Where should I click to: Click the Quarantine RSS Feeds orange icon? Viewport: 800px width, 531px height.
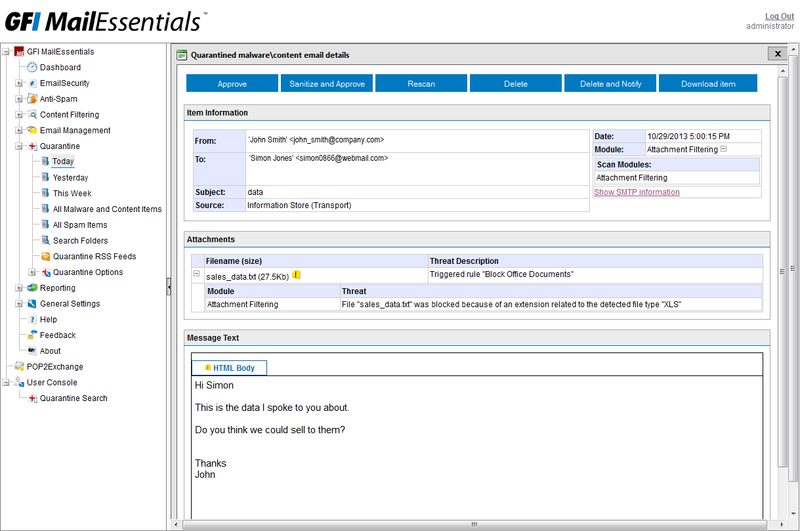45,256
